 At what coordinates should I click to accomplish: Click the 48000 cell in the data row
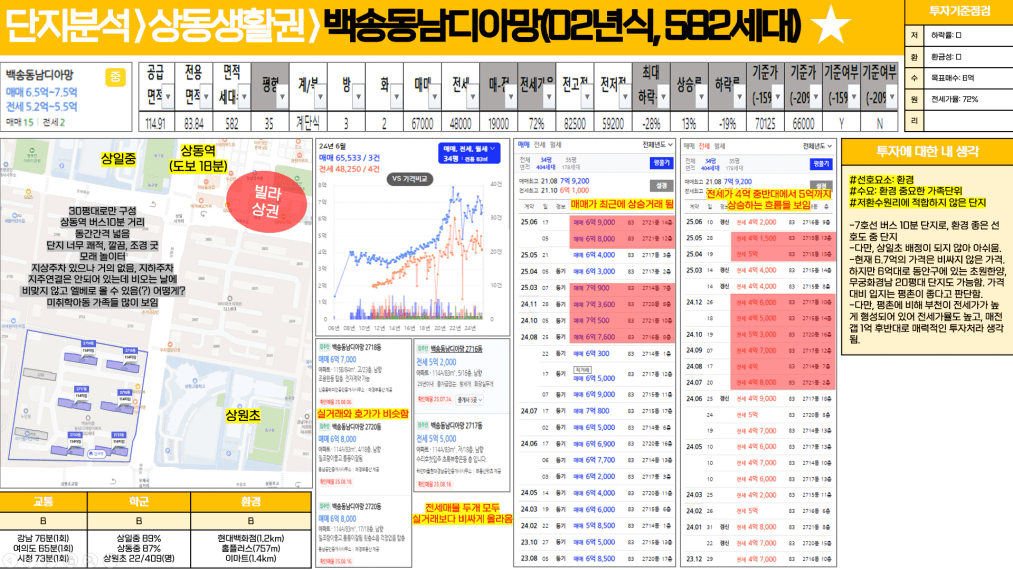pyautogui.click(x=461, y=123)
